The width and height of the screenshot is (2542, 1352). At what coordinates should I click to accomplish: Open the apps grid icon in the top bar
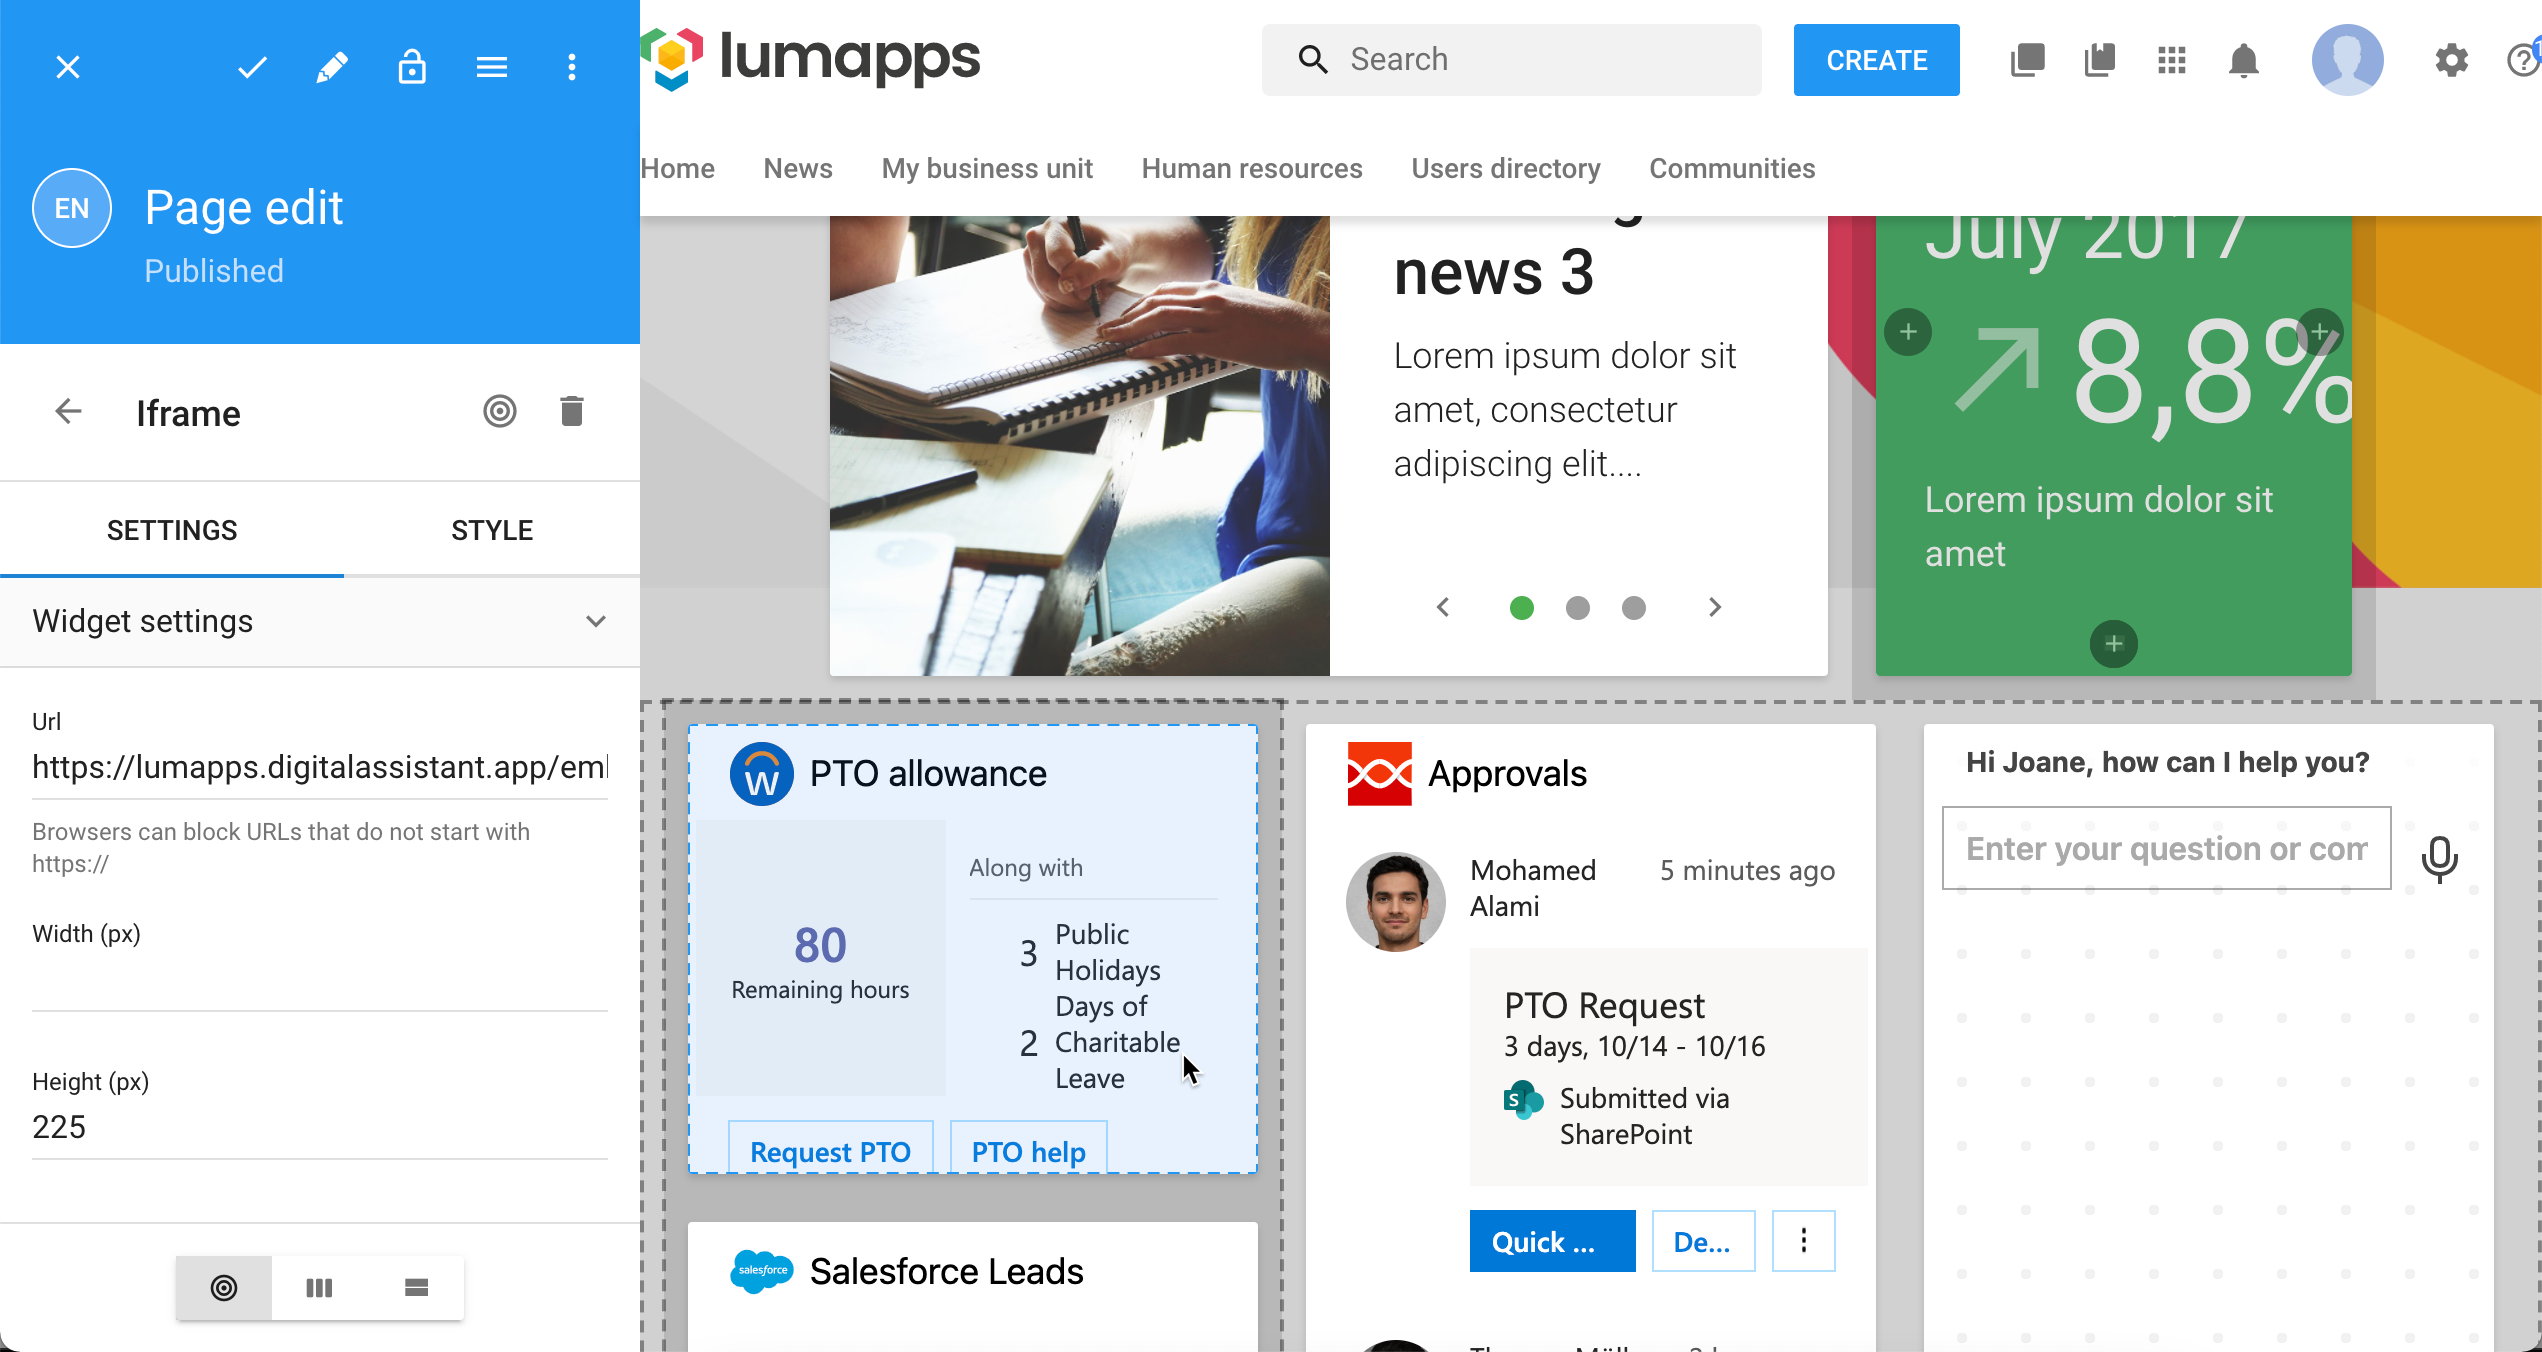[2171, 60]
